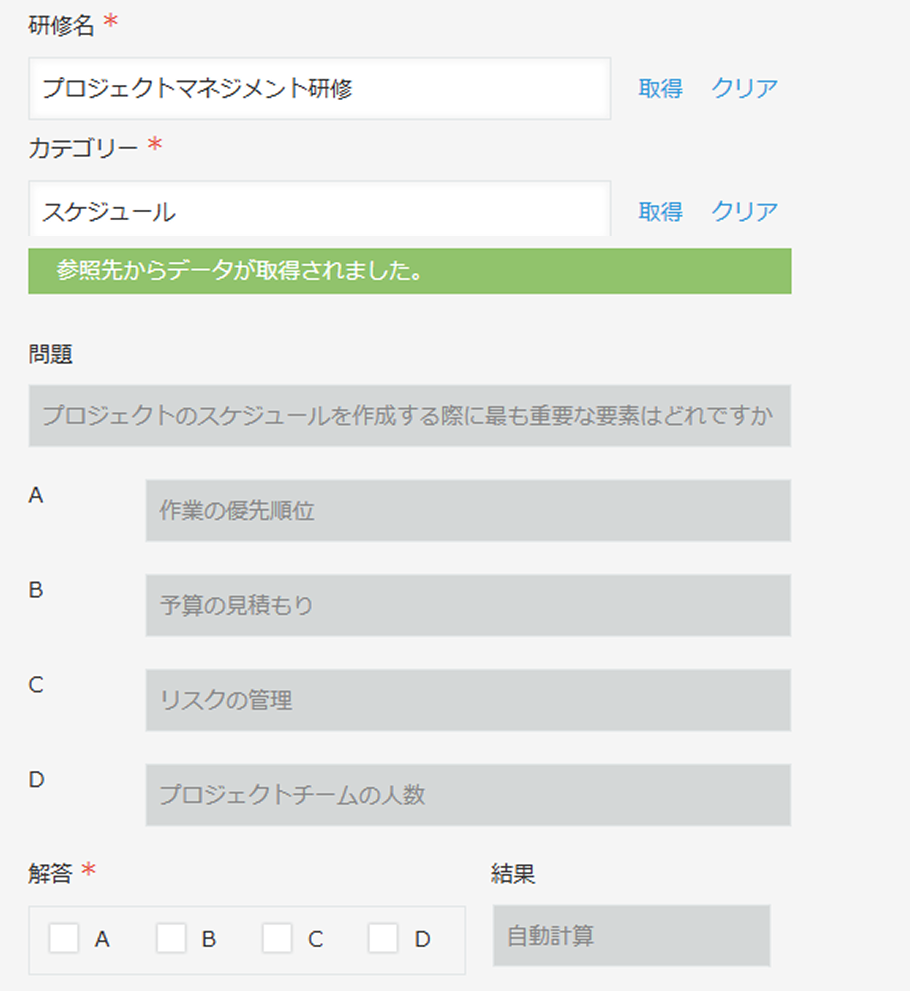Click the 研修名 input field
Viewport: 910px width, 991px height.
319,88
